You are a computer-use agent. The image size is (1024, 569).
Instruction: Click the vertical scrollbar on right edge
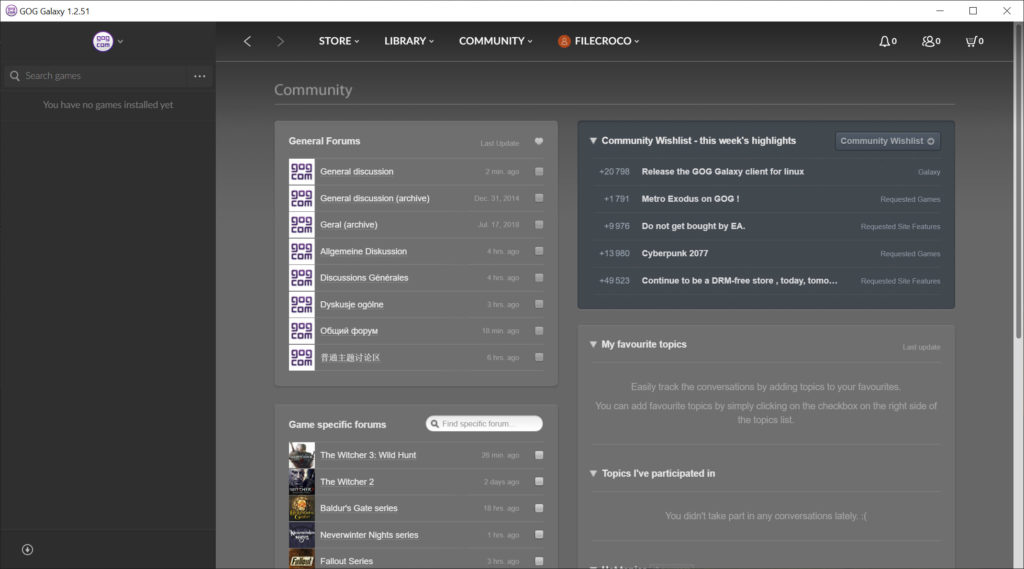tap(1018, 180)
